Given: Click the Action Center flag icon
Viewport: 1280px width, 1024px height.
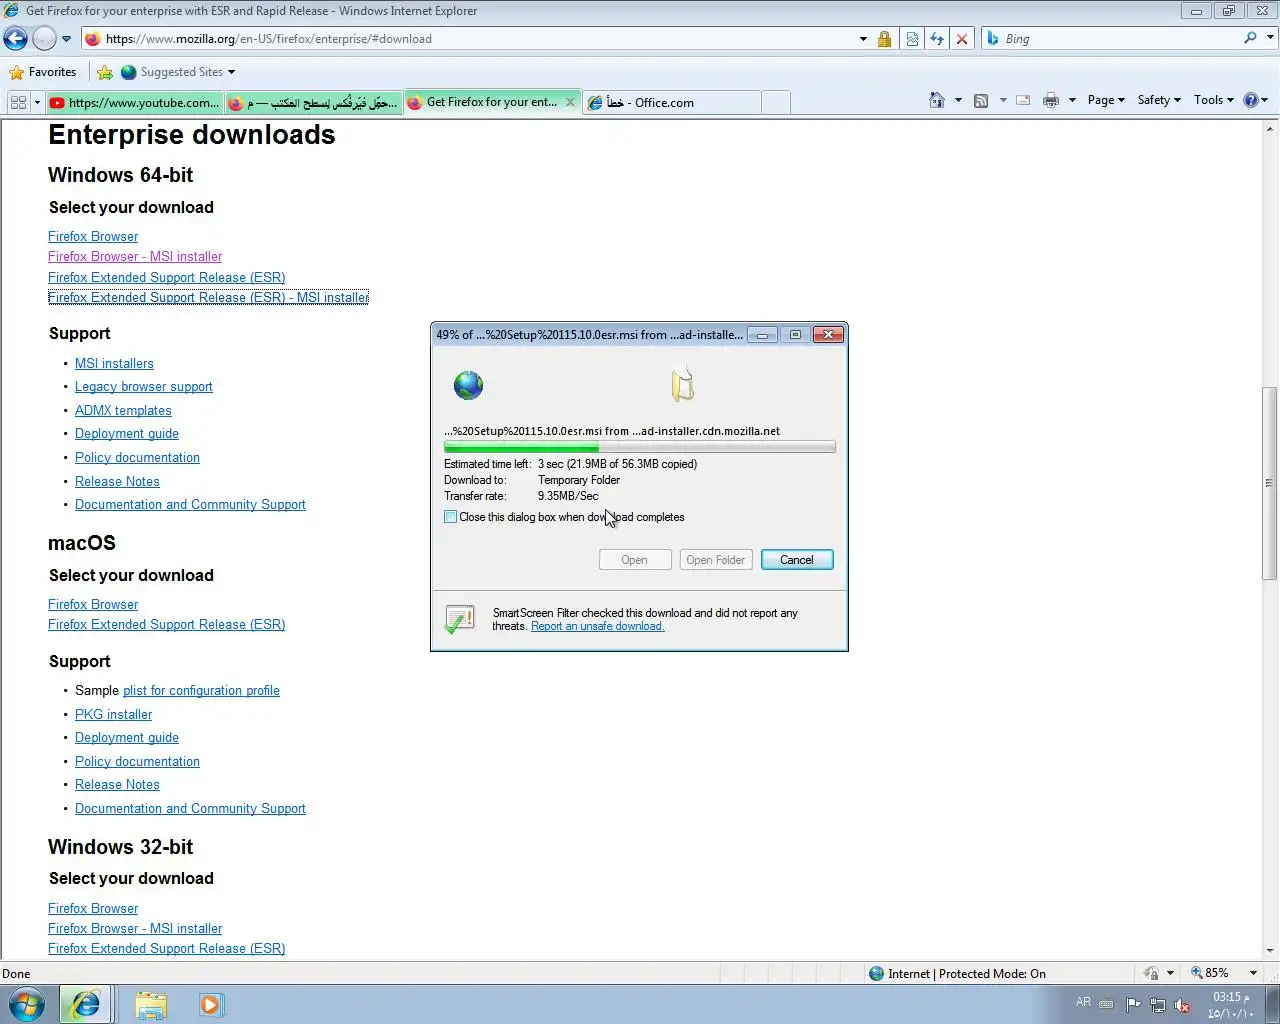Looking at the screenshot, I should pos(1133,1005).
